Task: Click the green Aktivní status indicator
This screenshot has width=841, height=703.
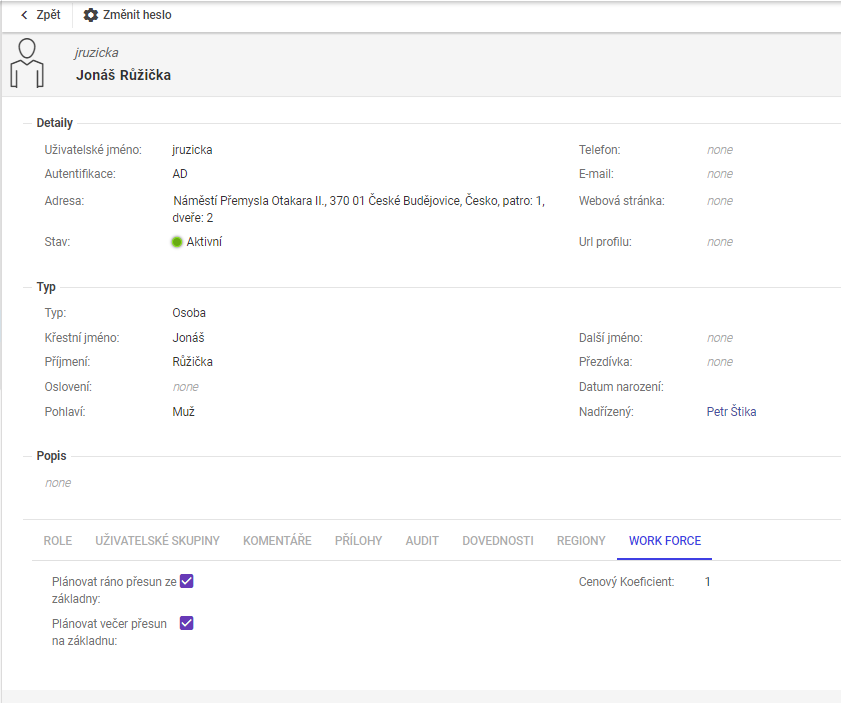Action: click(x=178, y=241)
